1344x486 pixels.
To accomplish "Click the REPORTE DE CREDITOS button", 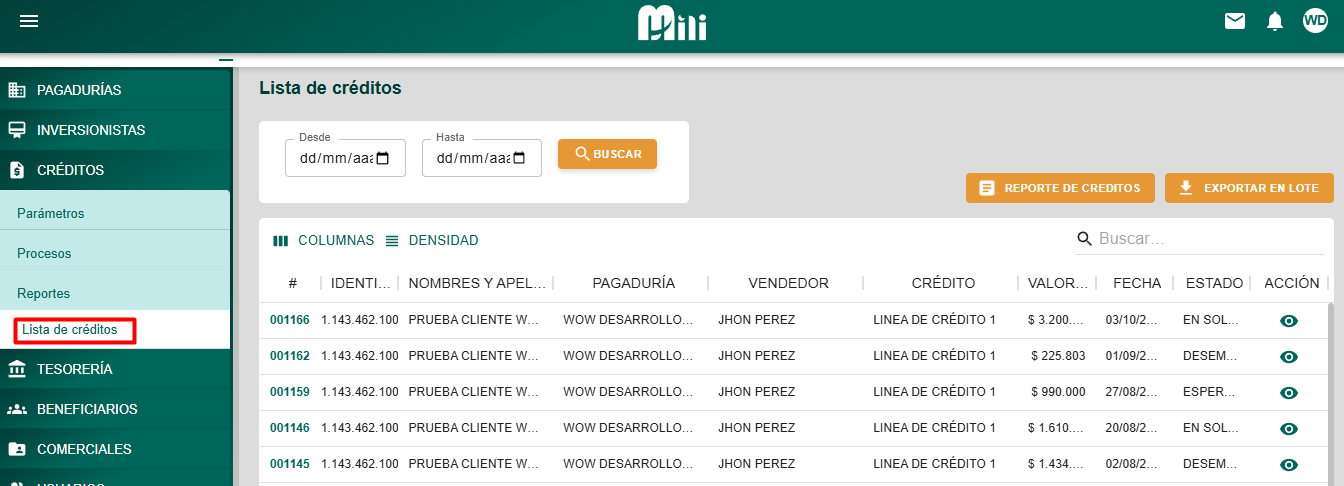I will point(1059,188).
